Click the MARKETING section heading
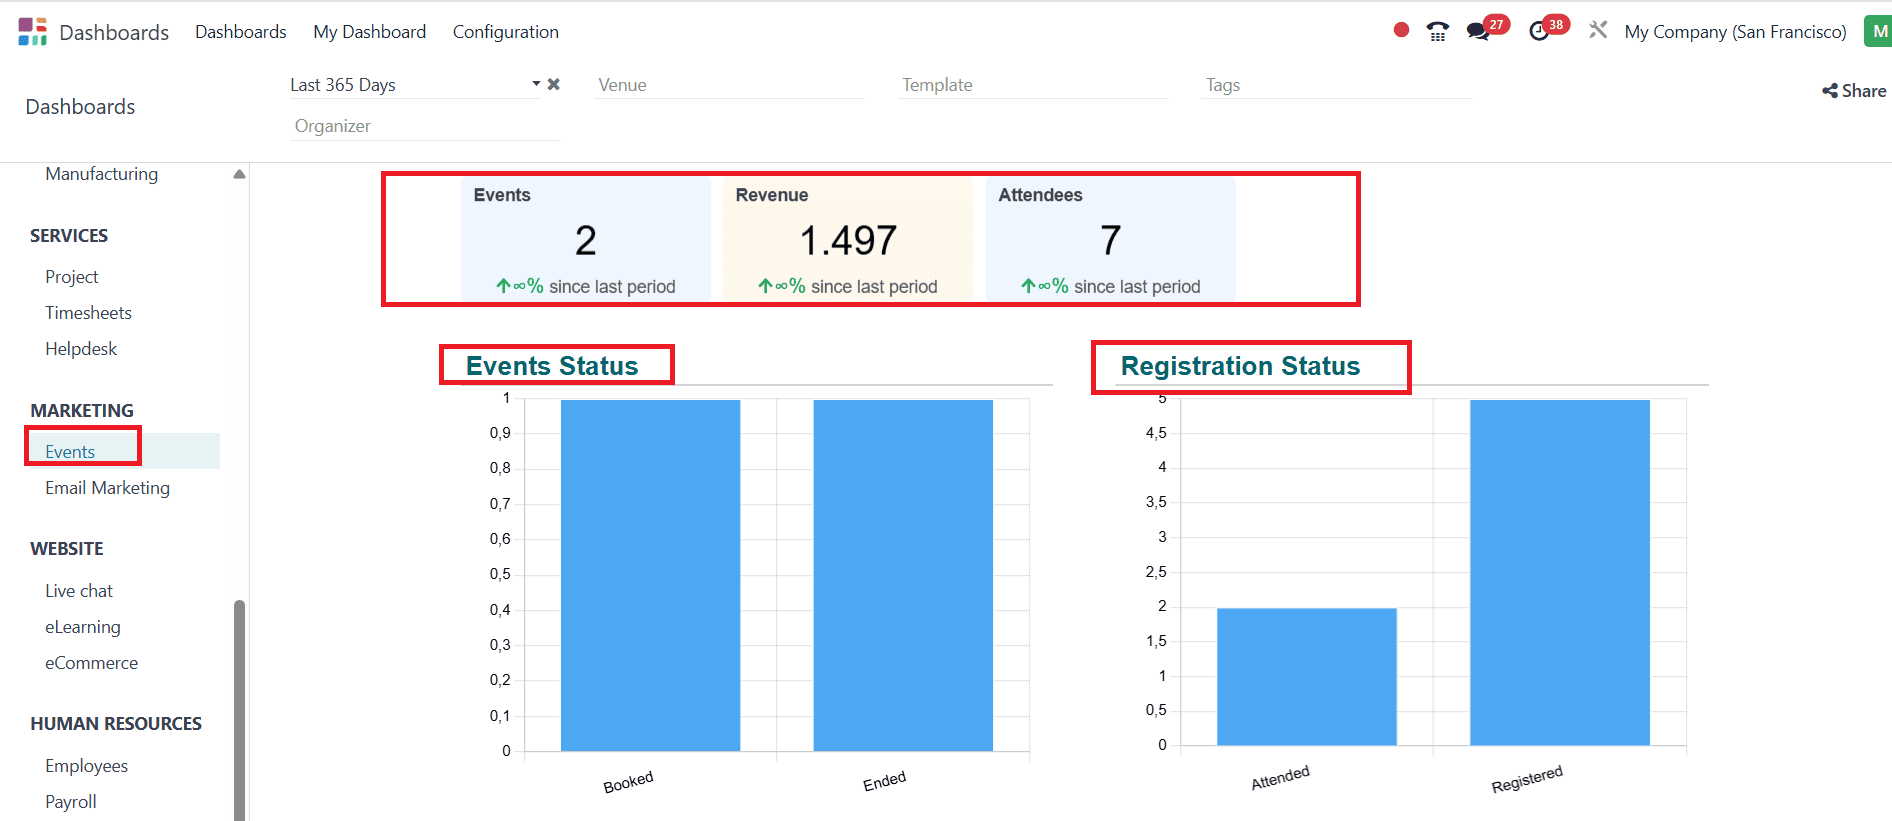 [82, 411]
